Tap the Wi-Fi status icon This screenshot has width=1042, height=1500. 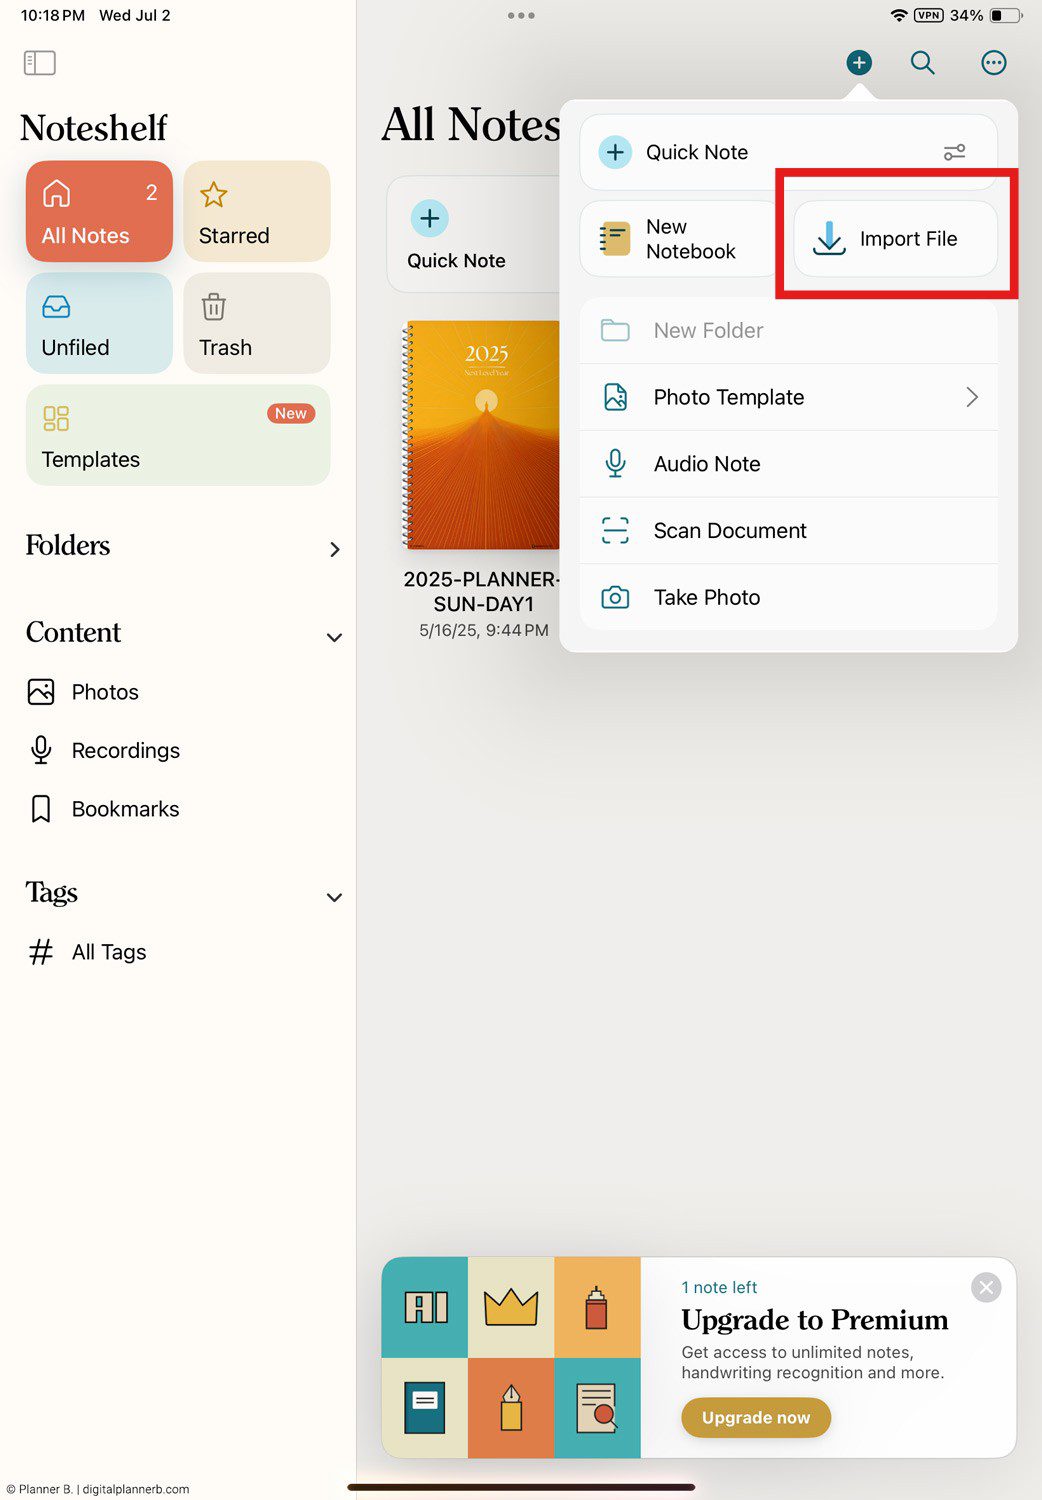pyautogui.click(x=899, y=15)
